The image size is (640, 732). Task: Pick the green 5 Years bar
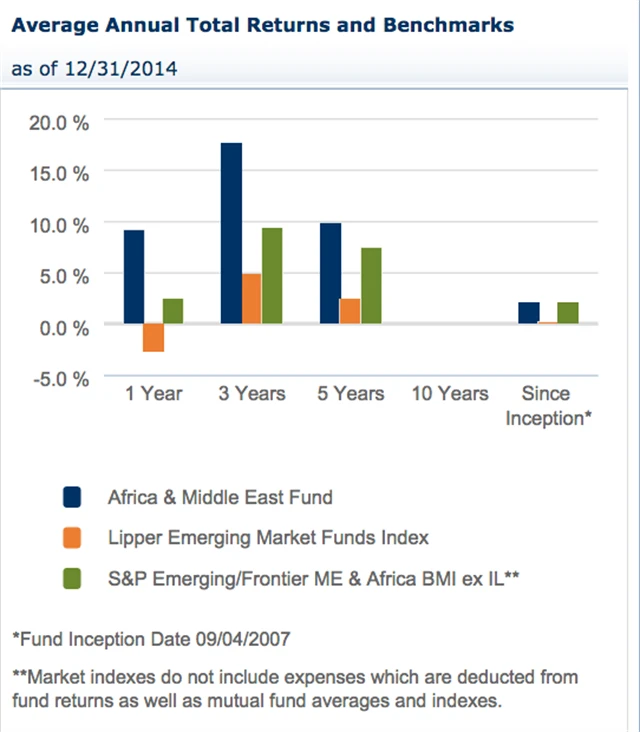click(370, 286)
